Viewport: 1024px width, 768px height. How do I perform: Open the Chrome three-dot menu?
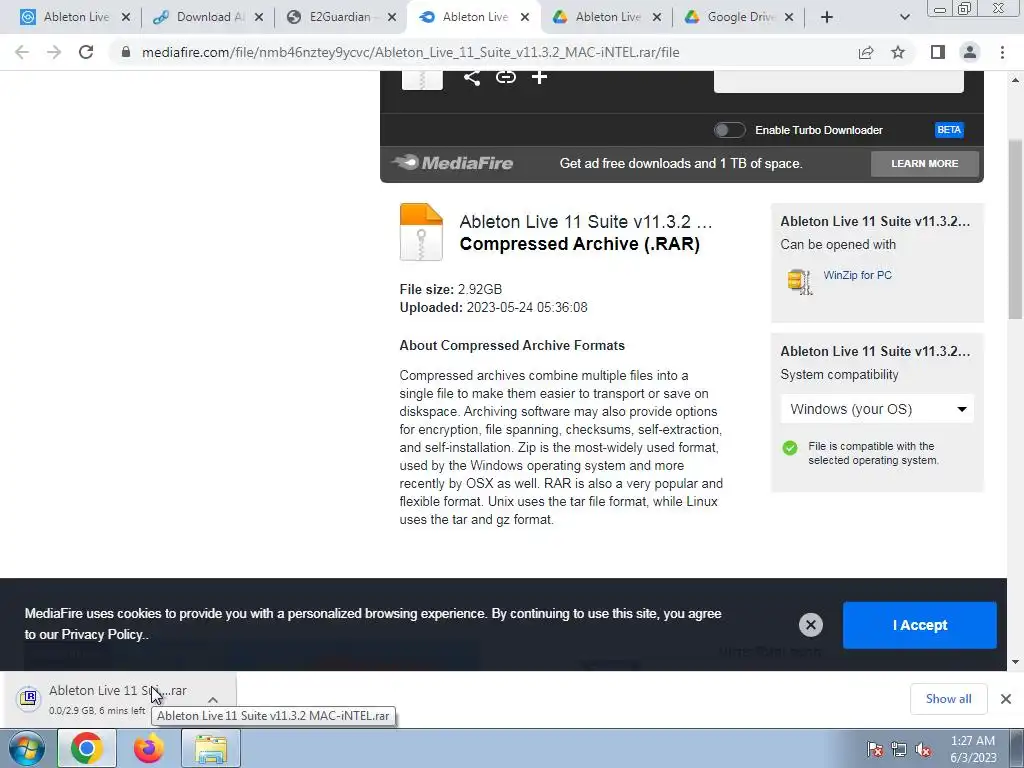pos(1002,52)
